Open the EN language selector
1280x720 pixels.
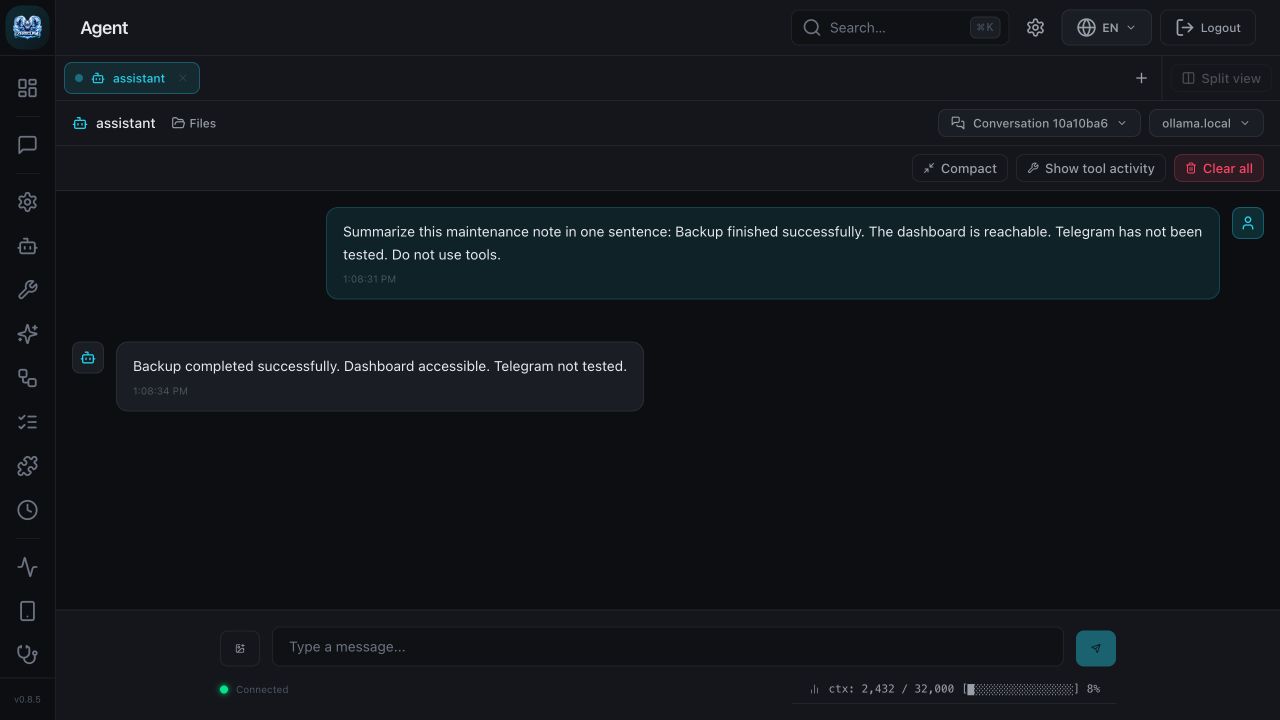click(x=1106, y=28)
